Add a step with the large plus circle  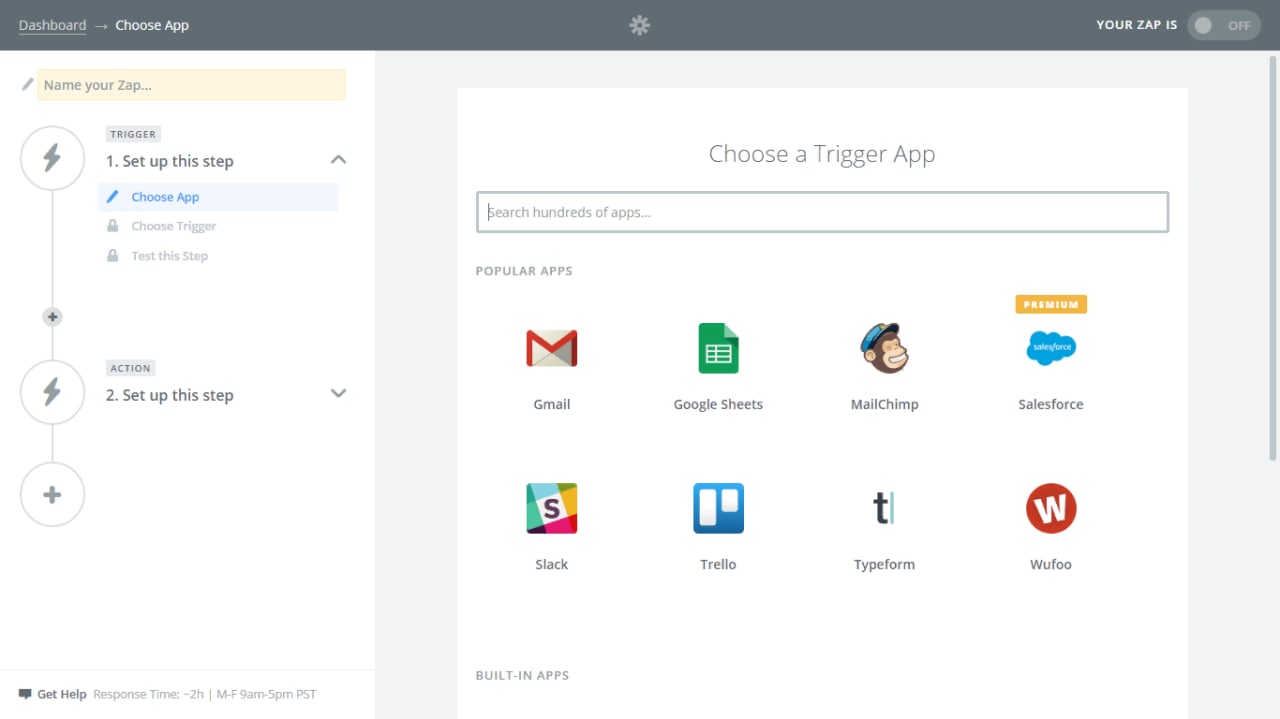tap(52, 494)
